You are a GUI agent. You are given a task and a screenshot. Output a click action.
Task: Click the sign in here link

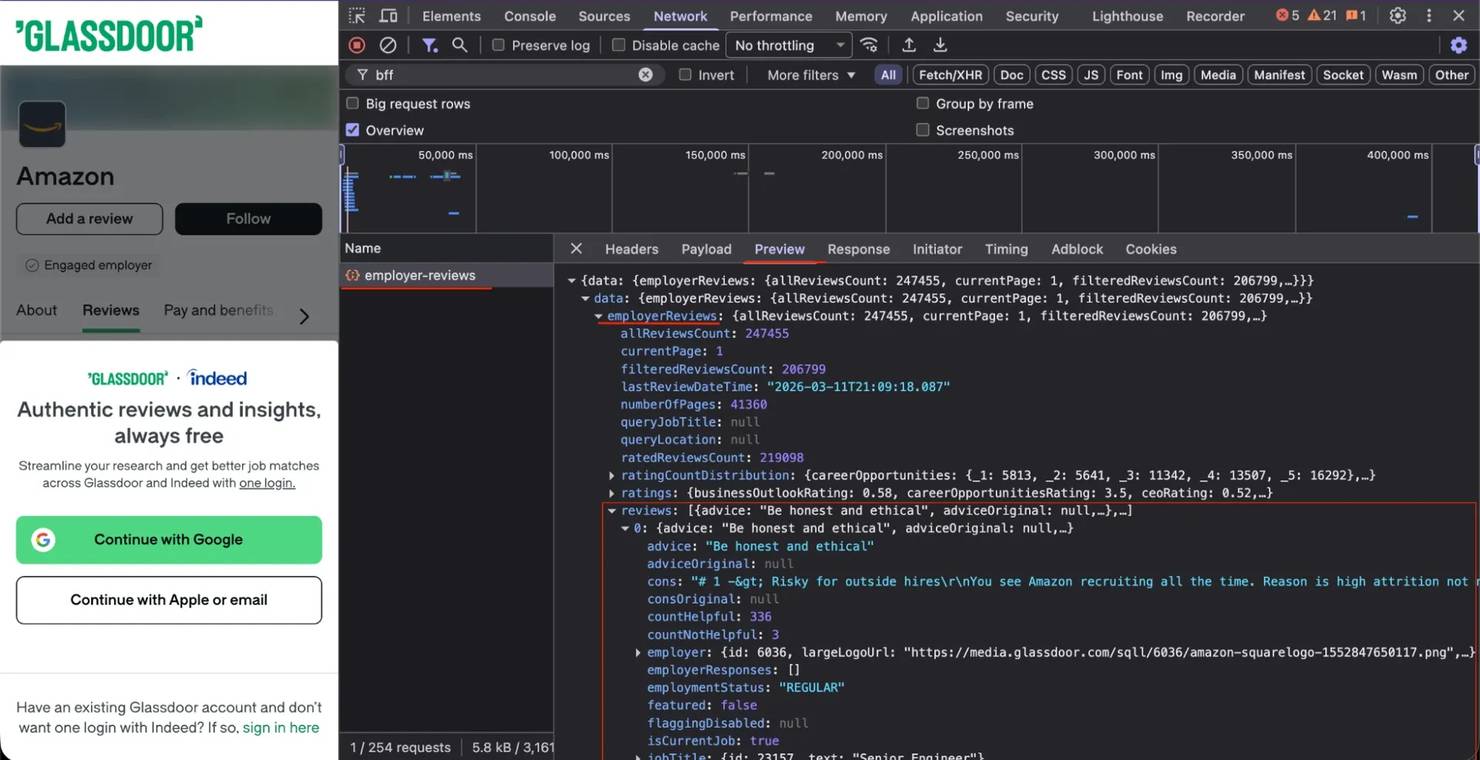(281, 728)
